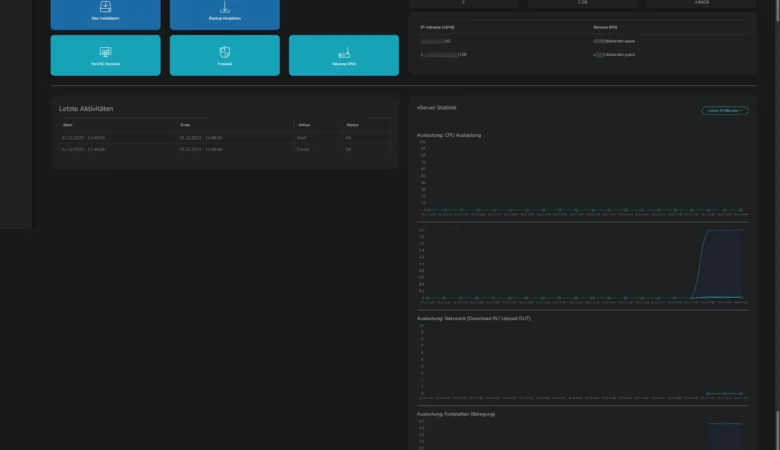780x450 pixels.
Task: Click the vServer Statistik heading
Action: click(x=436, y=107)
